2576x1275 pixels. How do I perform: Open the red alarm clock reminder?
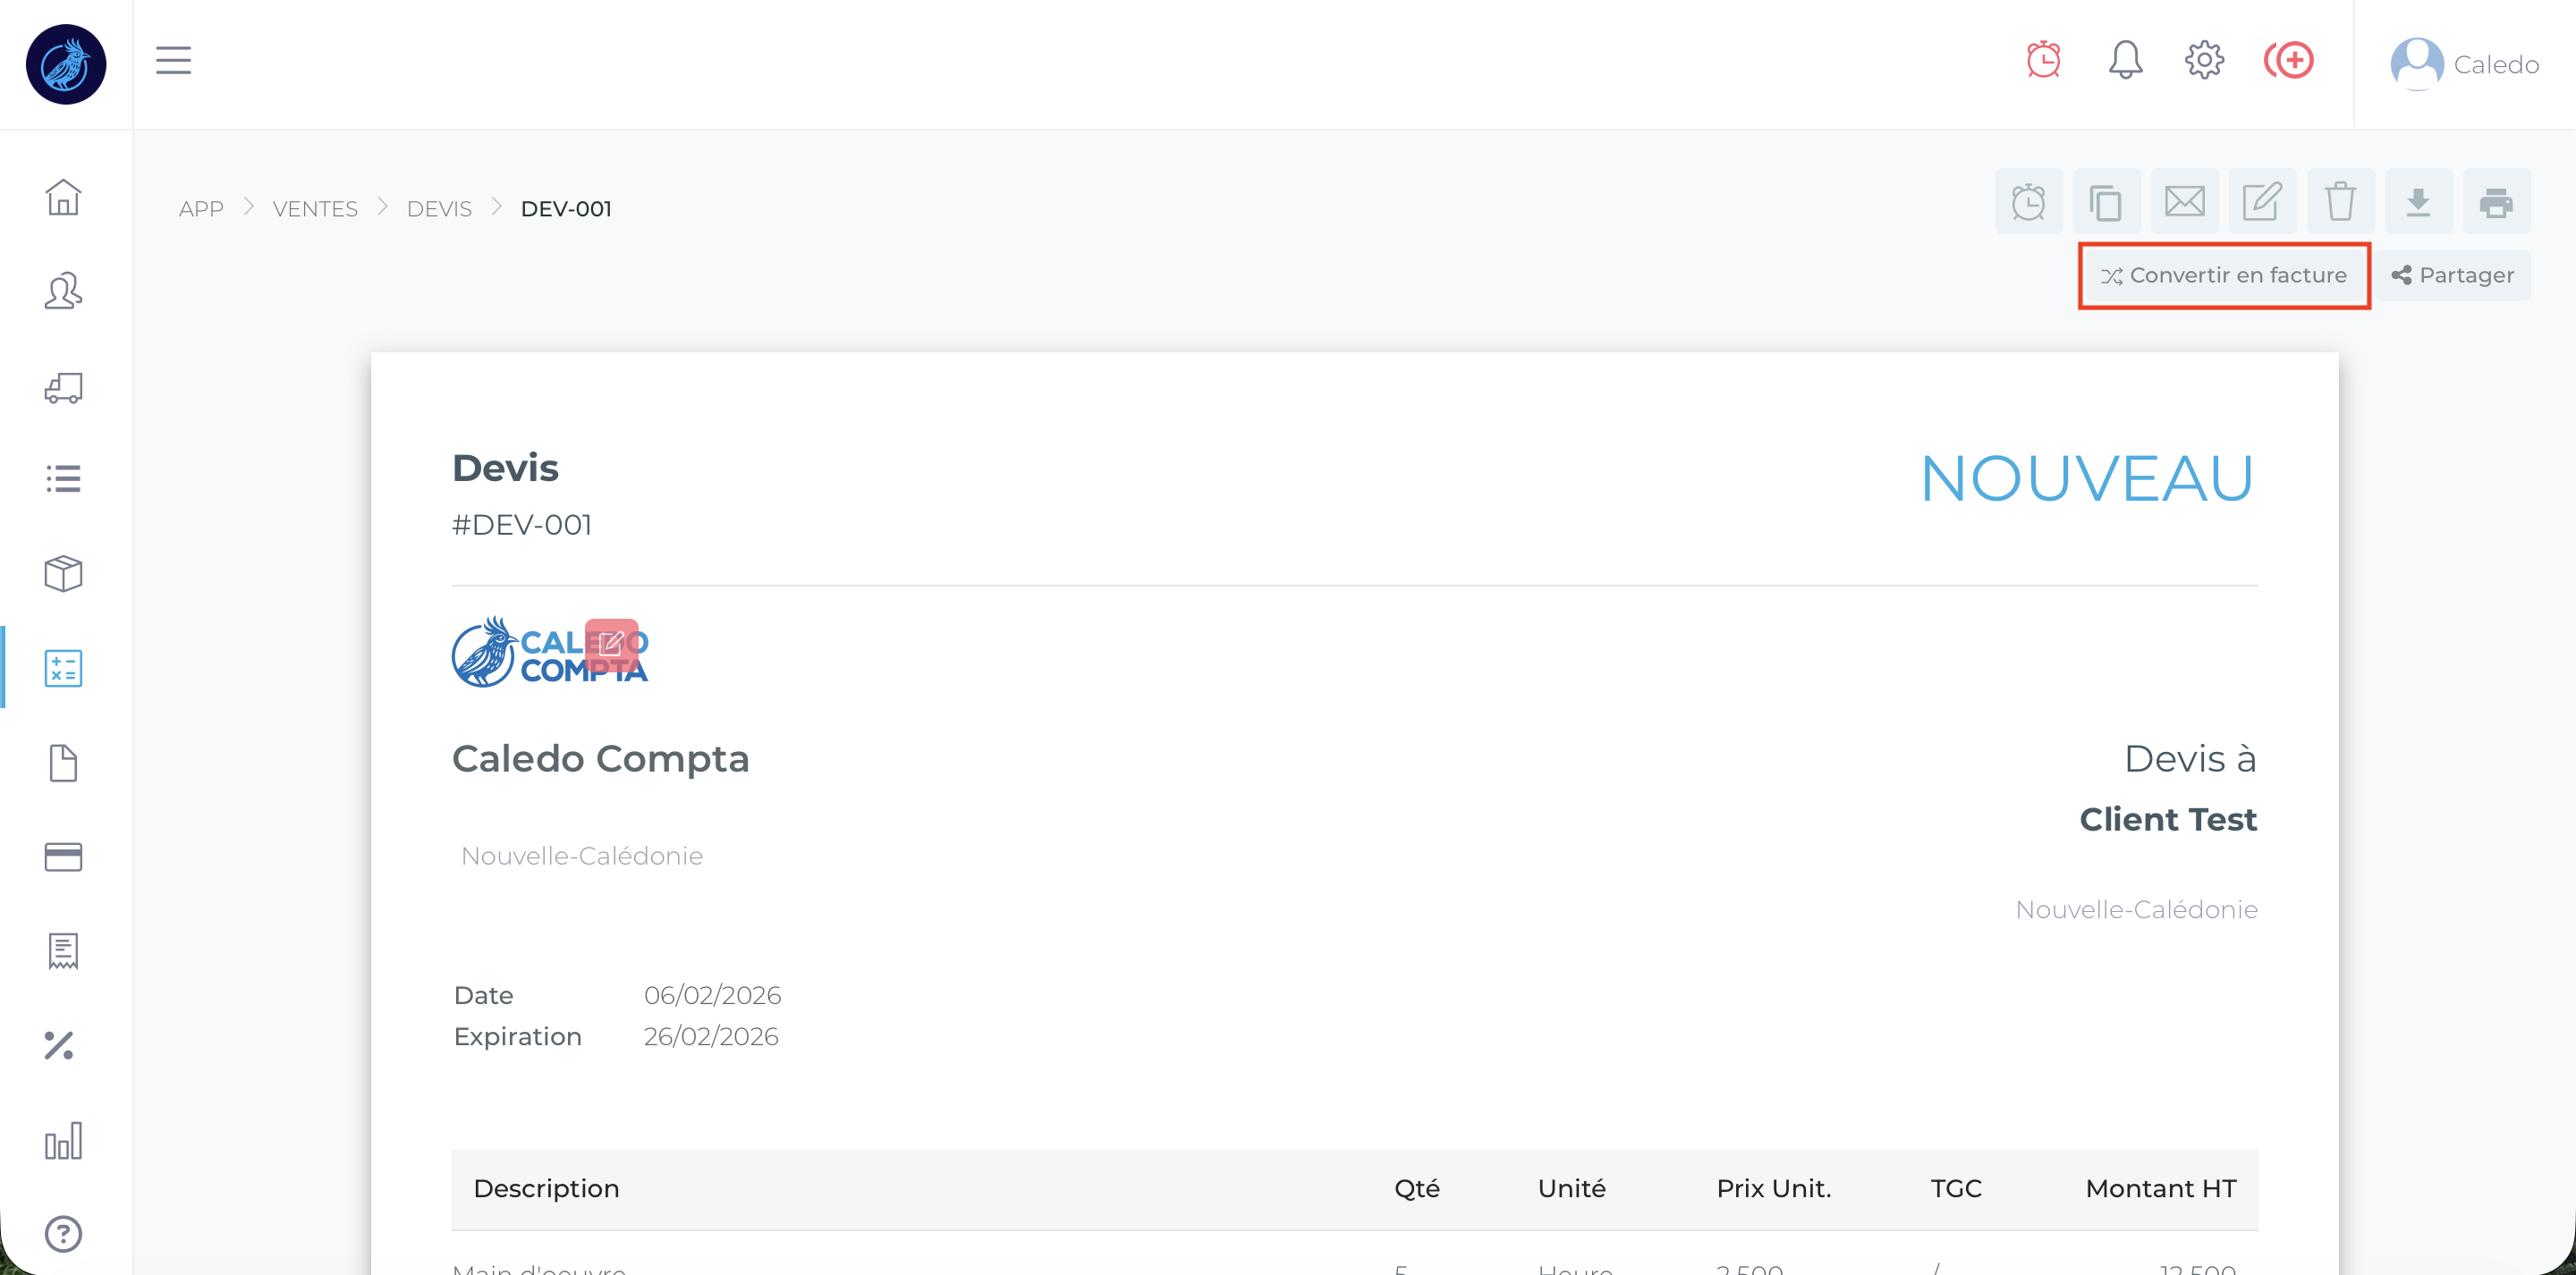[2043, 61]
